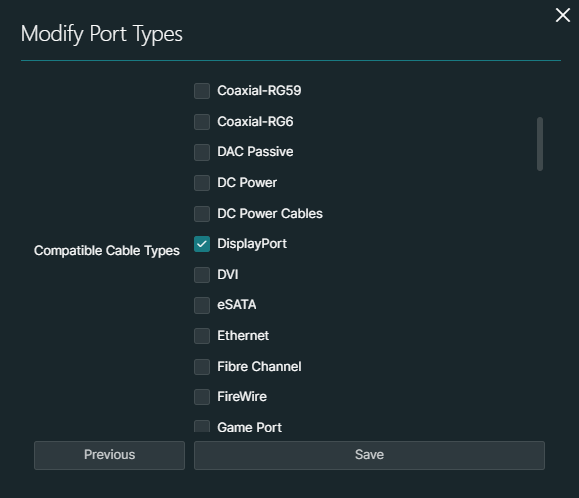The width and height of the screenshot is (579, 498).
Task: Click the Previous button
Action: pos(109,455)
